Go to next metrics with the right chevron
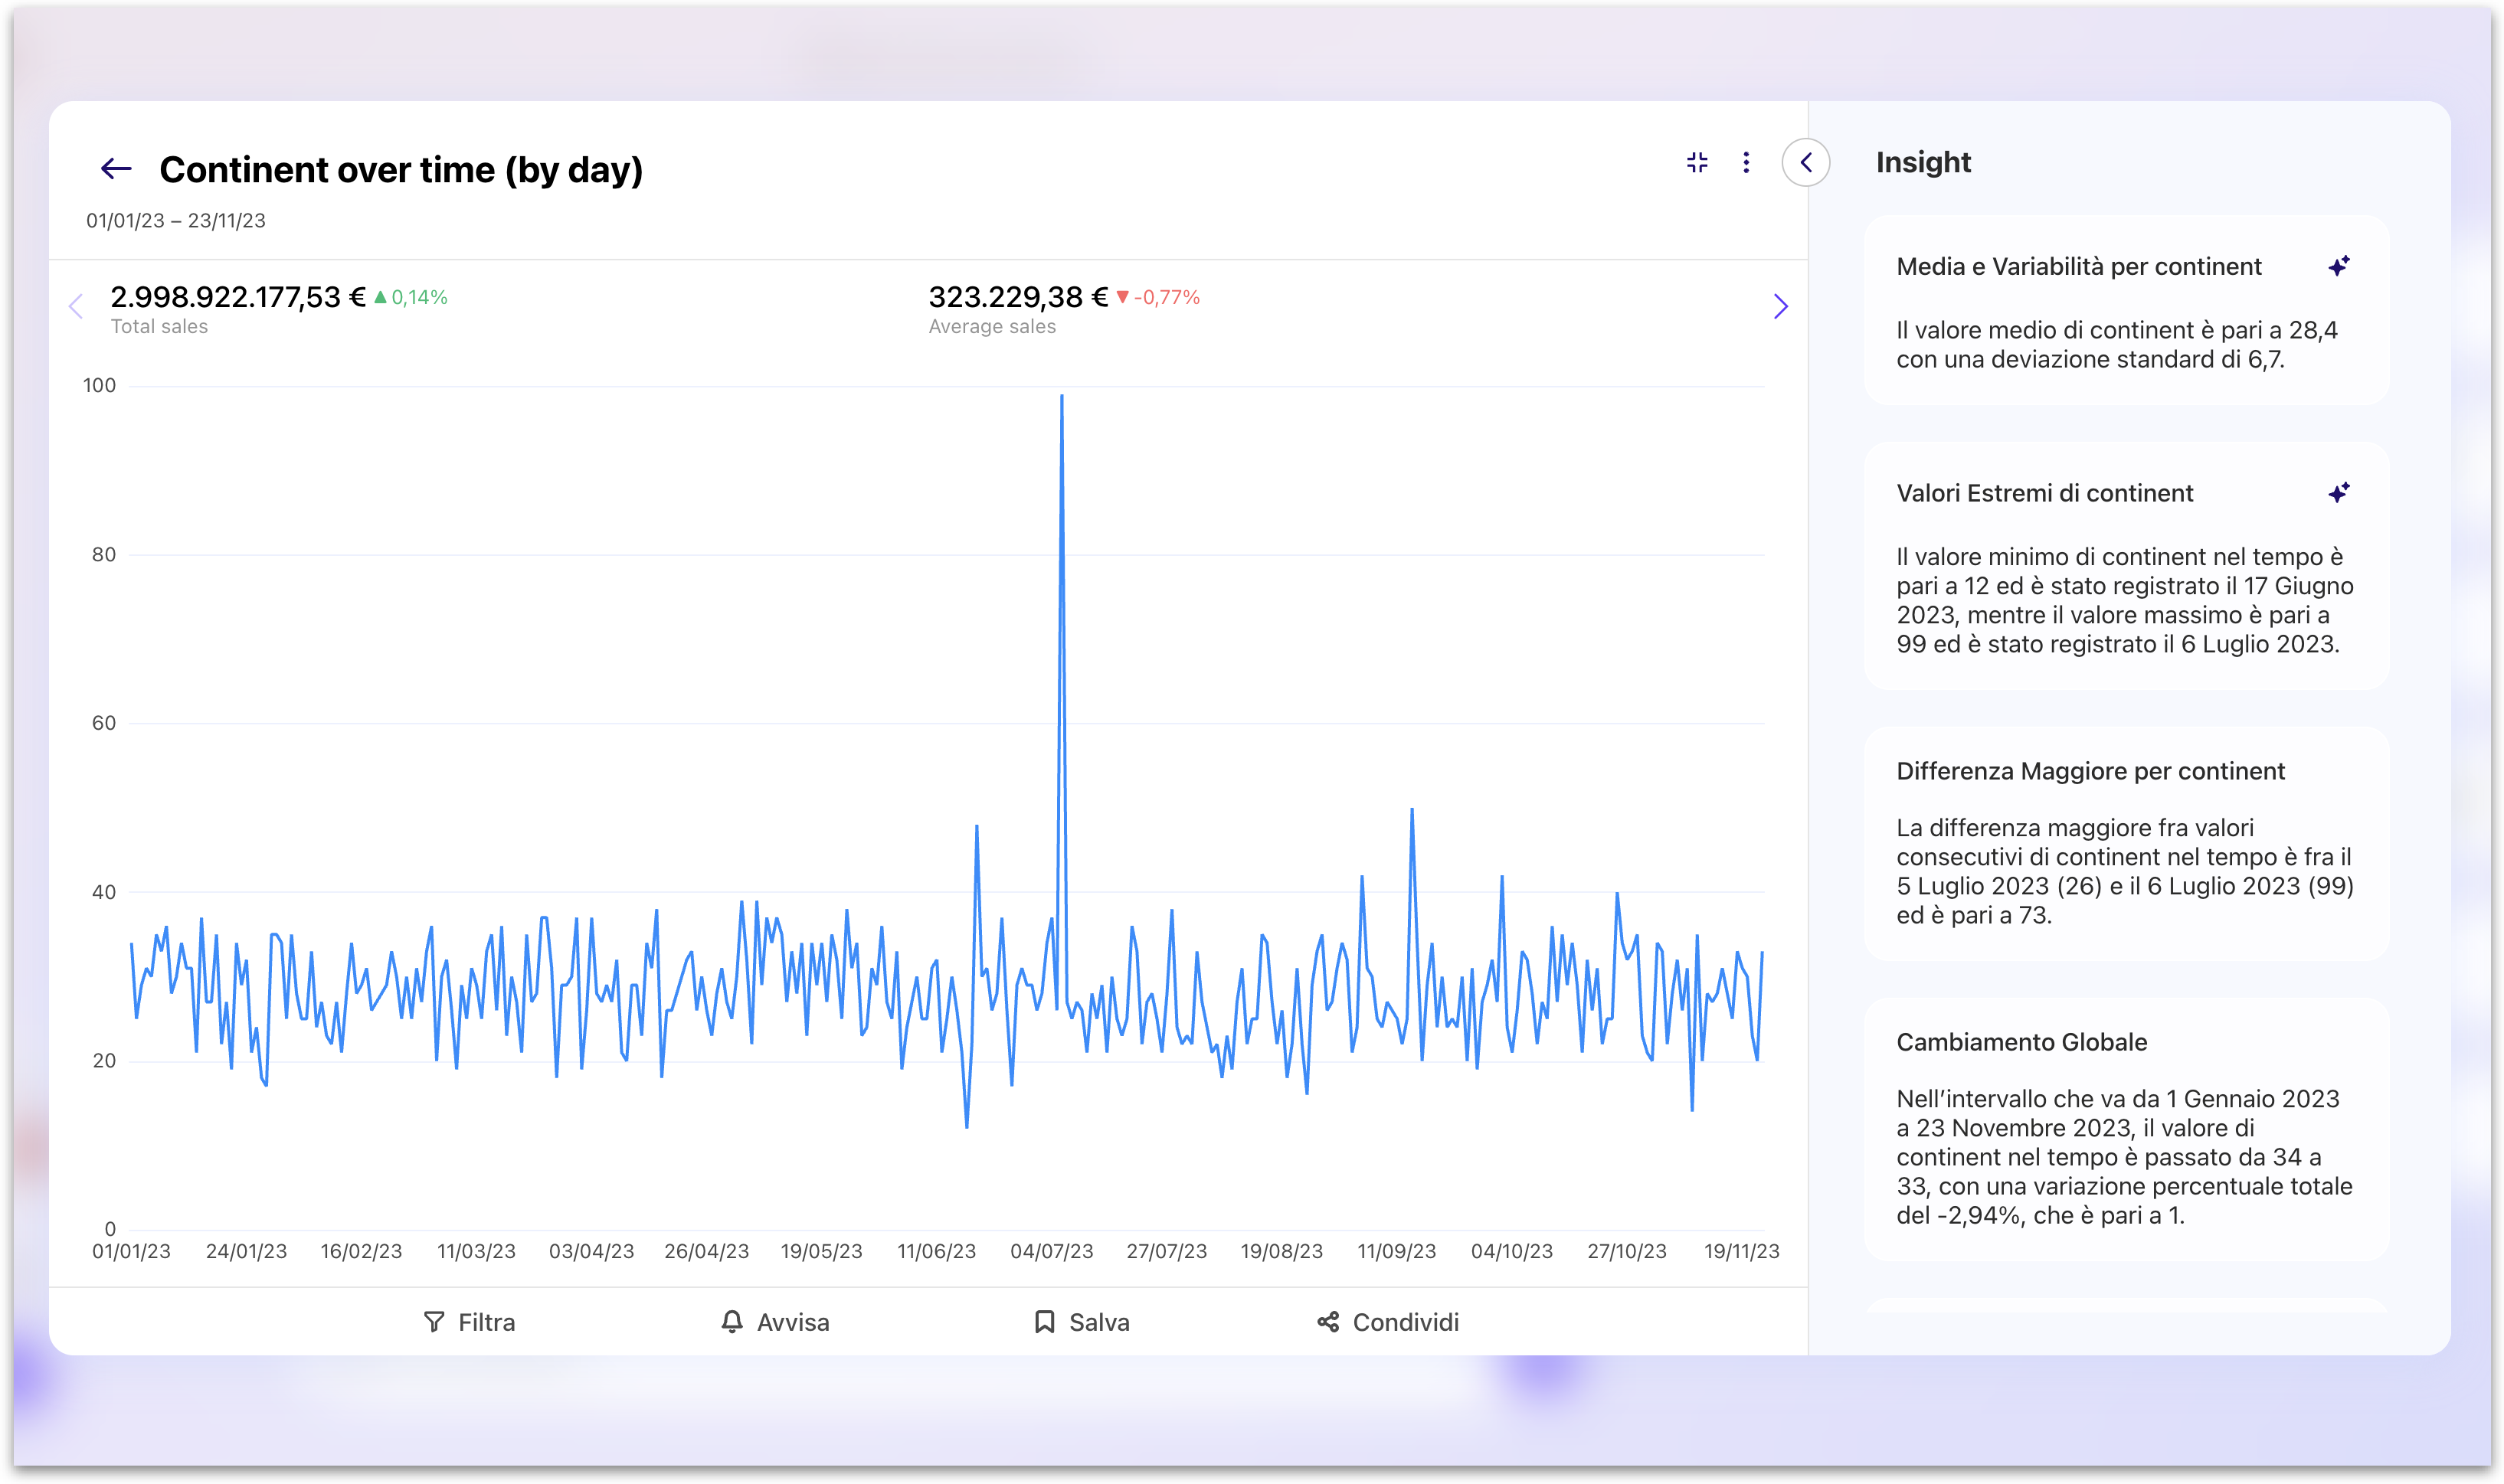2504x1484 pixels. point(1780,307)
